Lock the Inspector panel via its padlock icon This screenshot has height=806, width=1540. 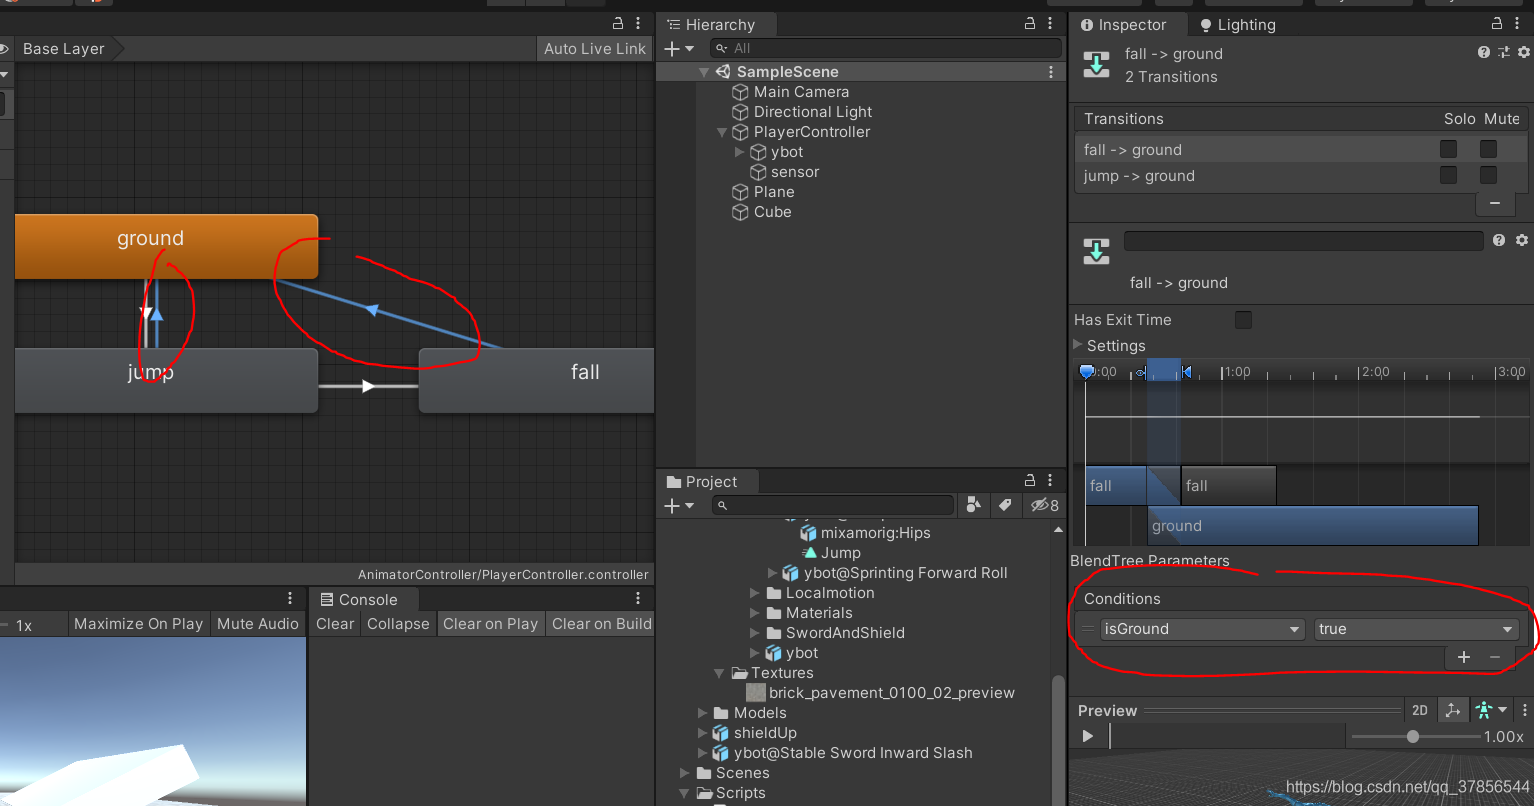tap(1497, 23)
